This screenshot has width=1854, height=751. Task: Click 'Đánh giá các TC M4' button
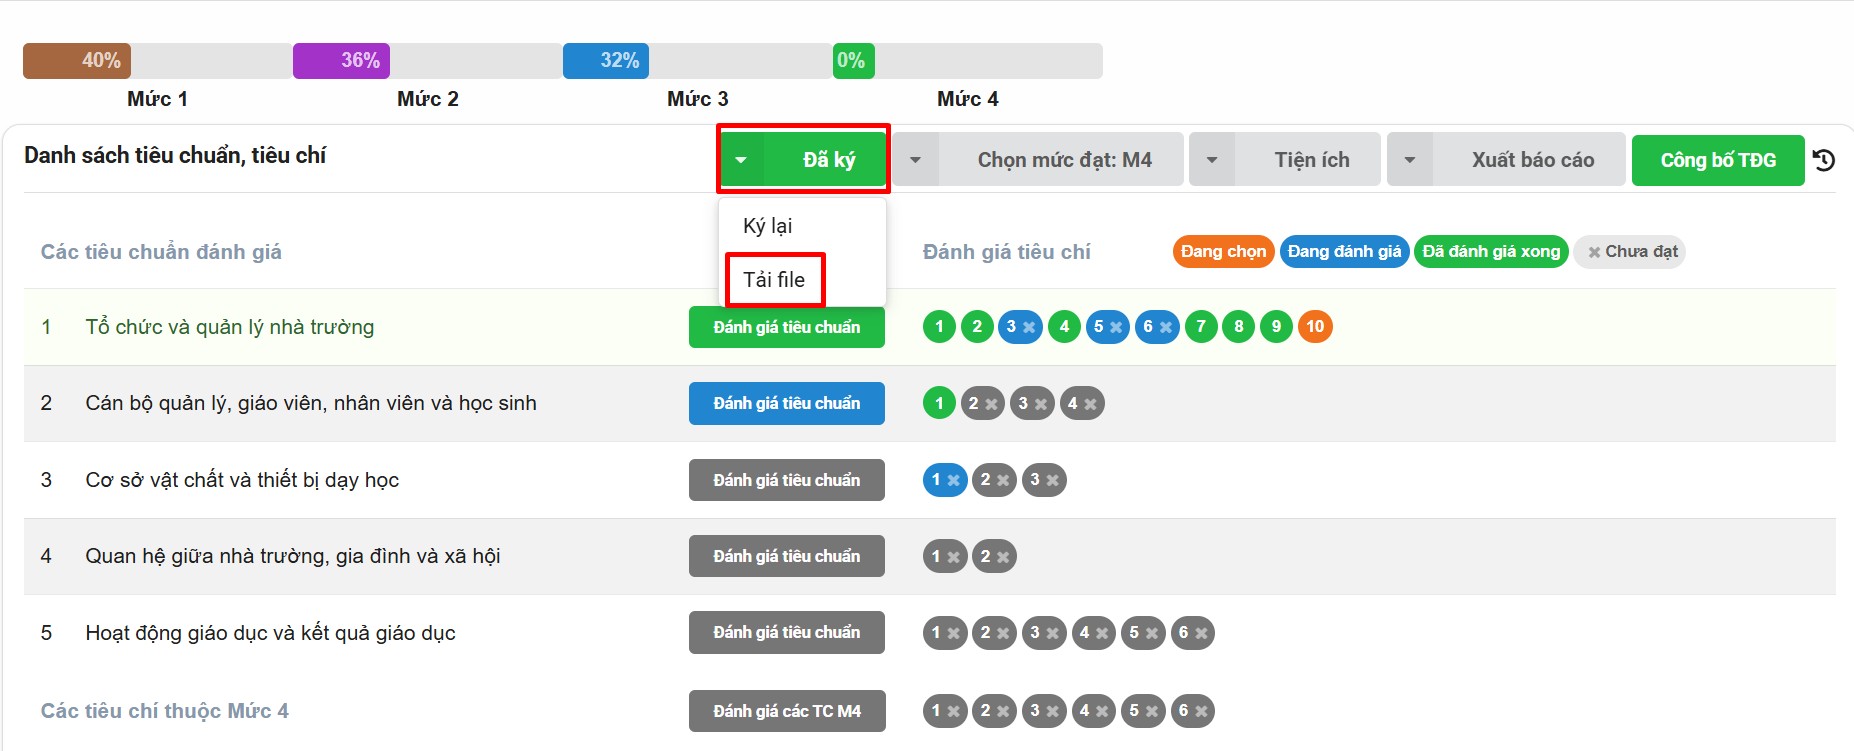point(786,711)
